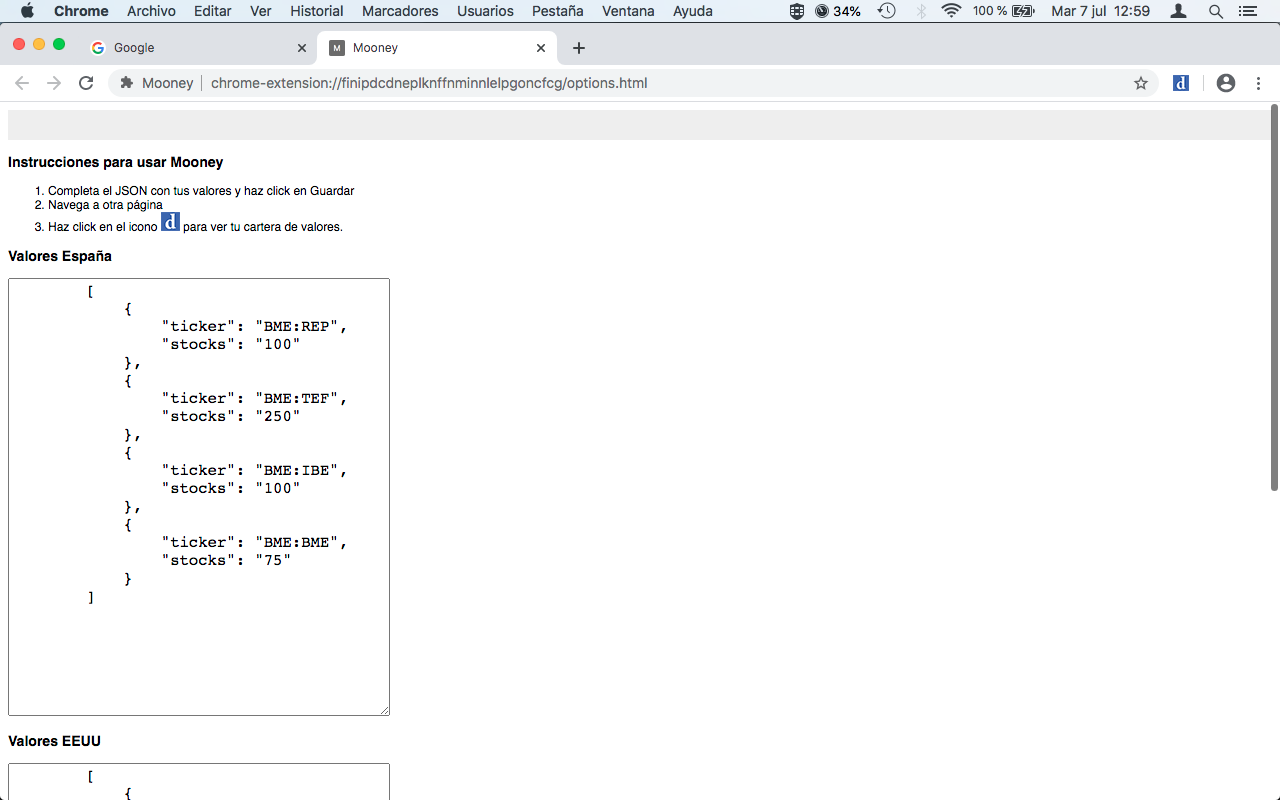Click the inline Mooney icon in instructions

tap(170, 222)
